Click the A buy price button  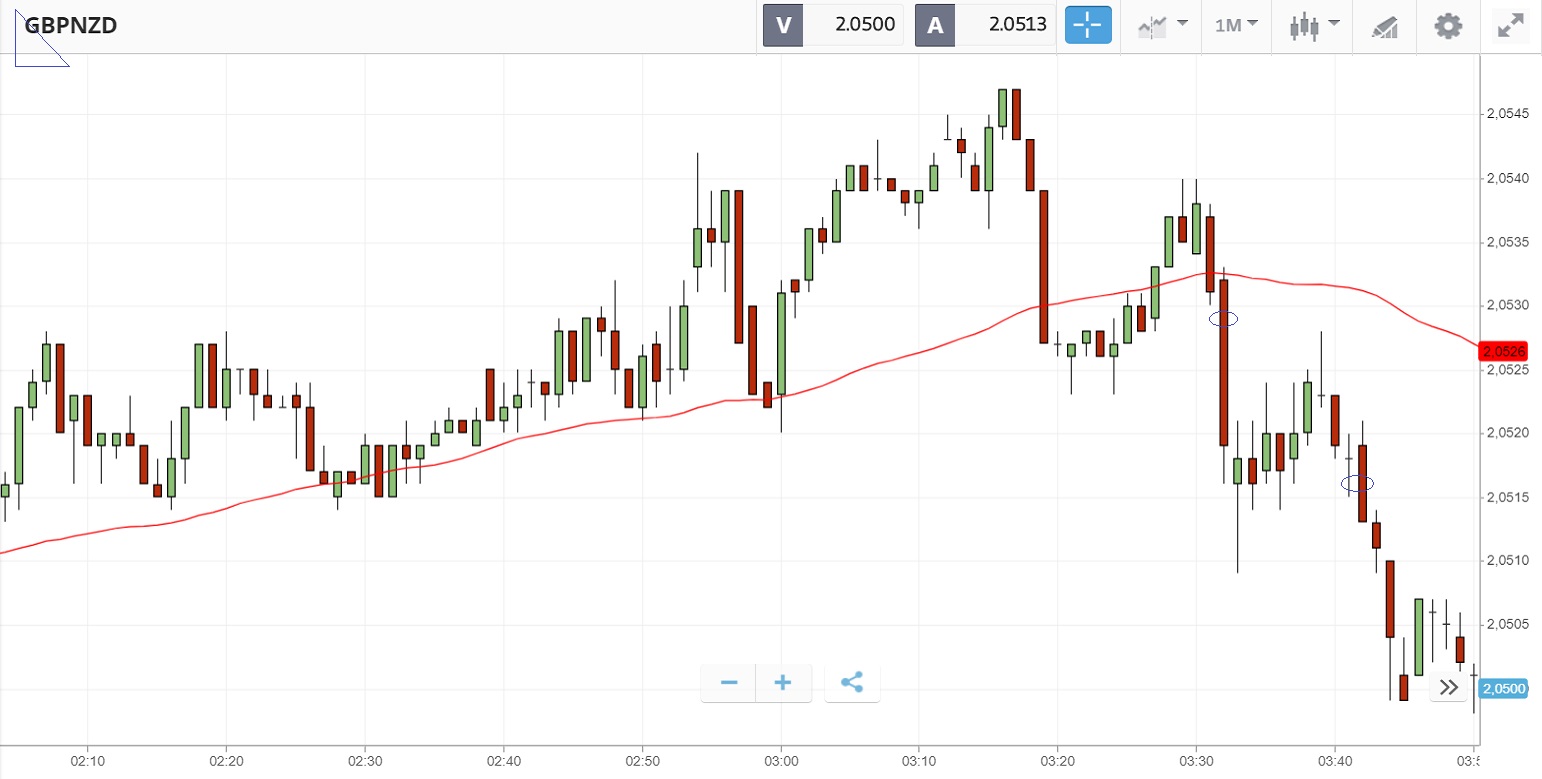pyautogui.click(x=985, y=25)
